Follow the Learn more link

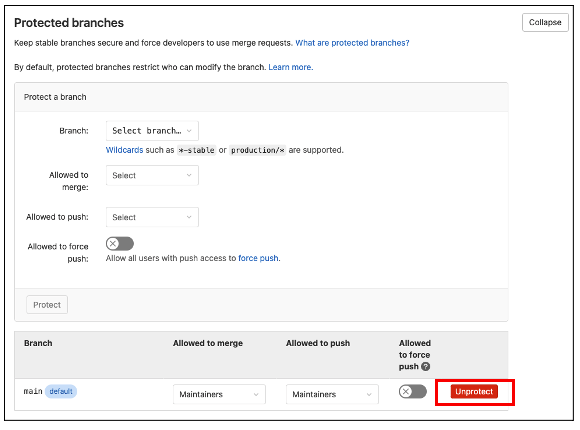coord(291,67)
